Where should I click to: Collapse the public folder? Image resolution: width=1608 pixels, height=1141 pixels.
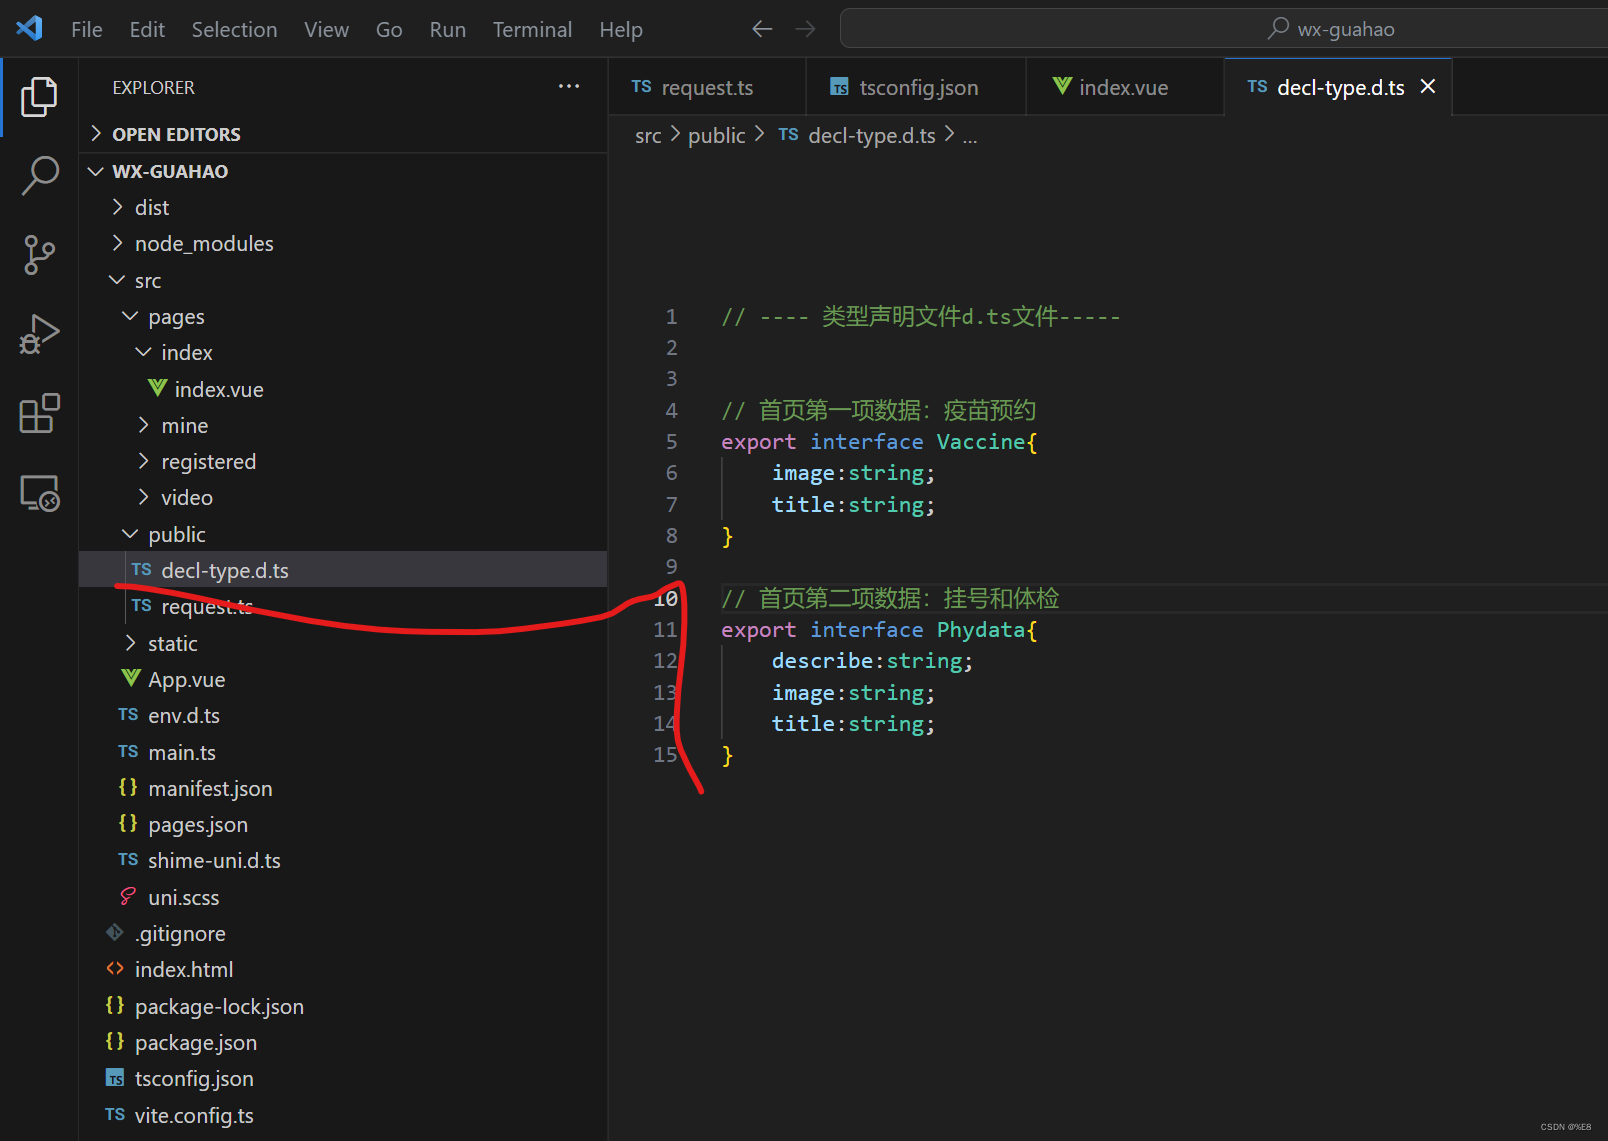click(130, 534)
